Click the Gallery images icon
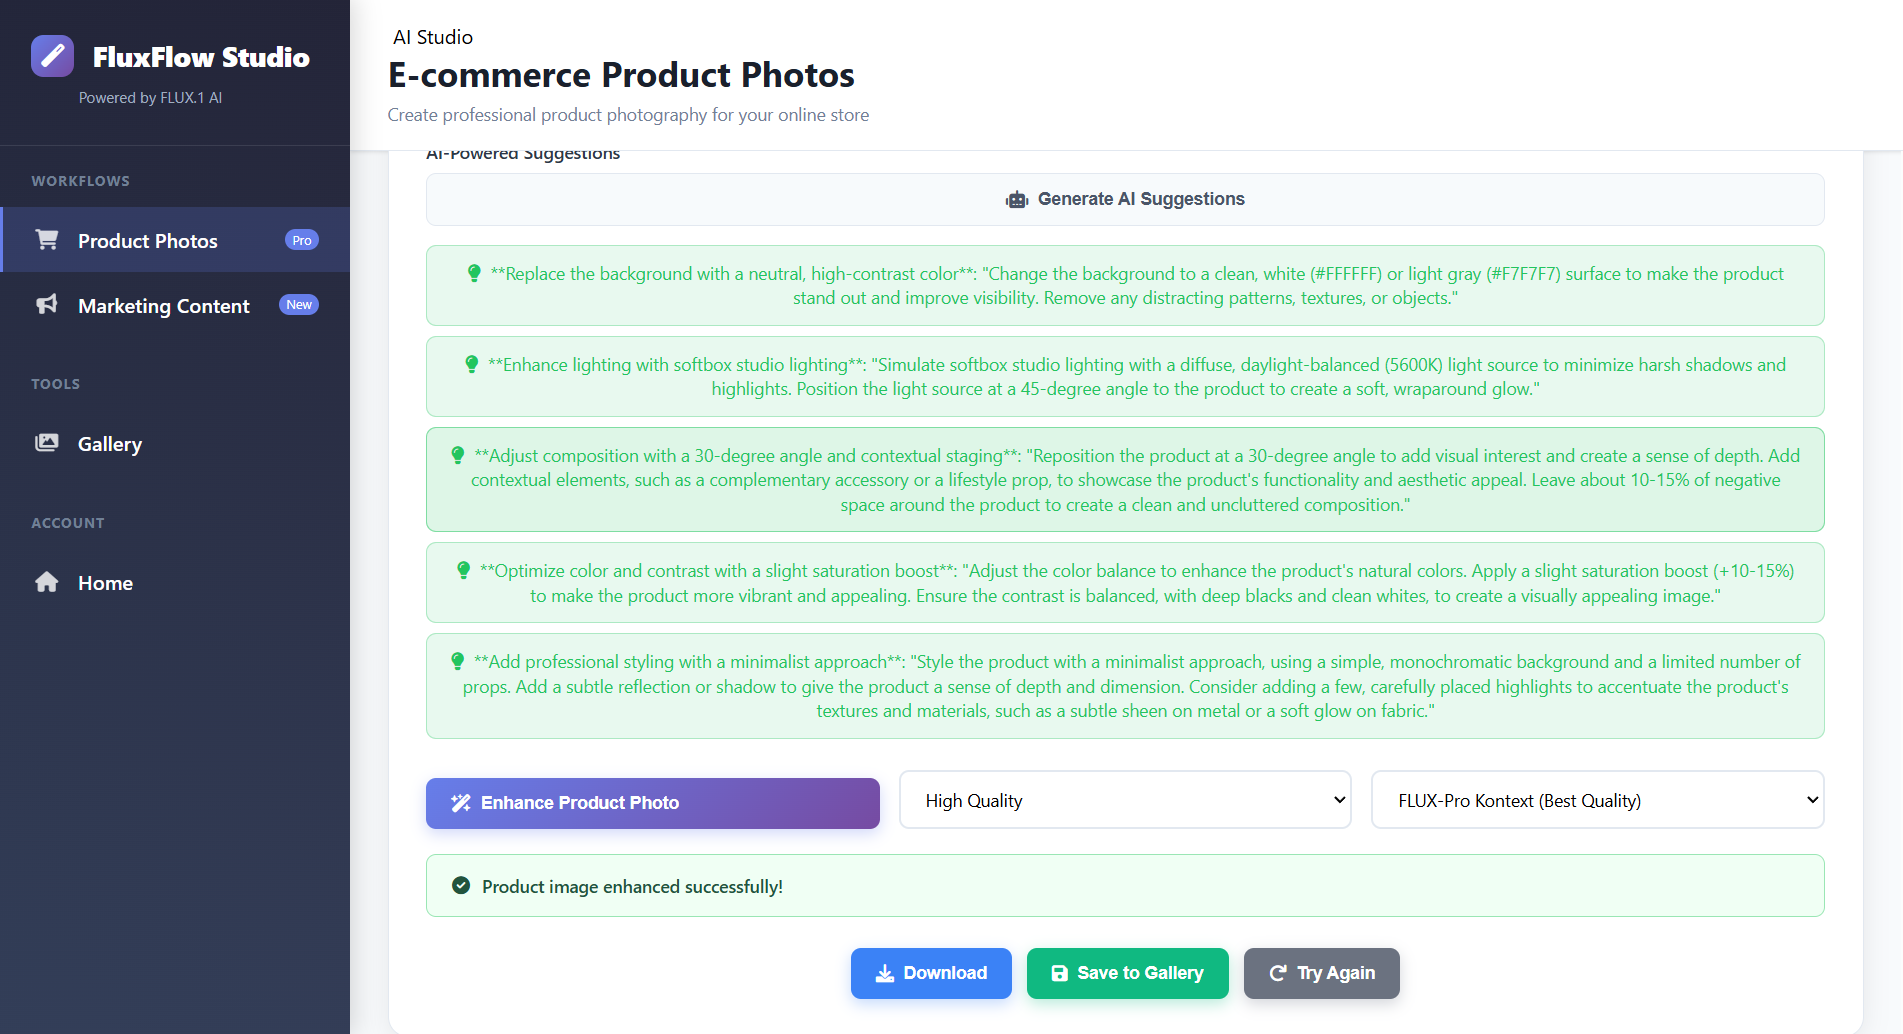Screen dimensions: 1903x1034 47,443
